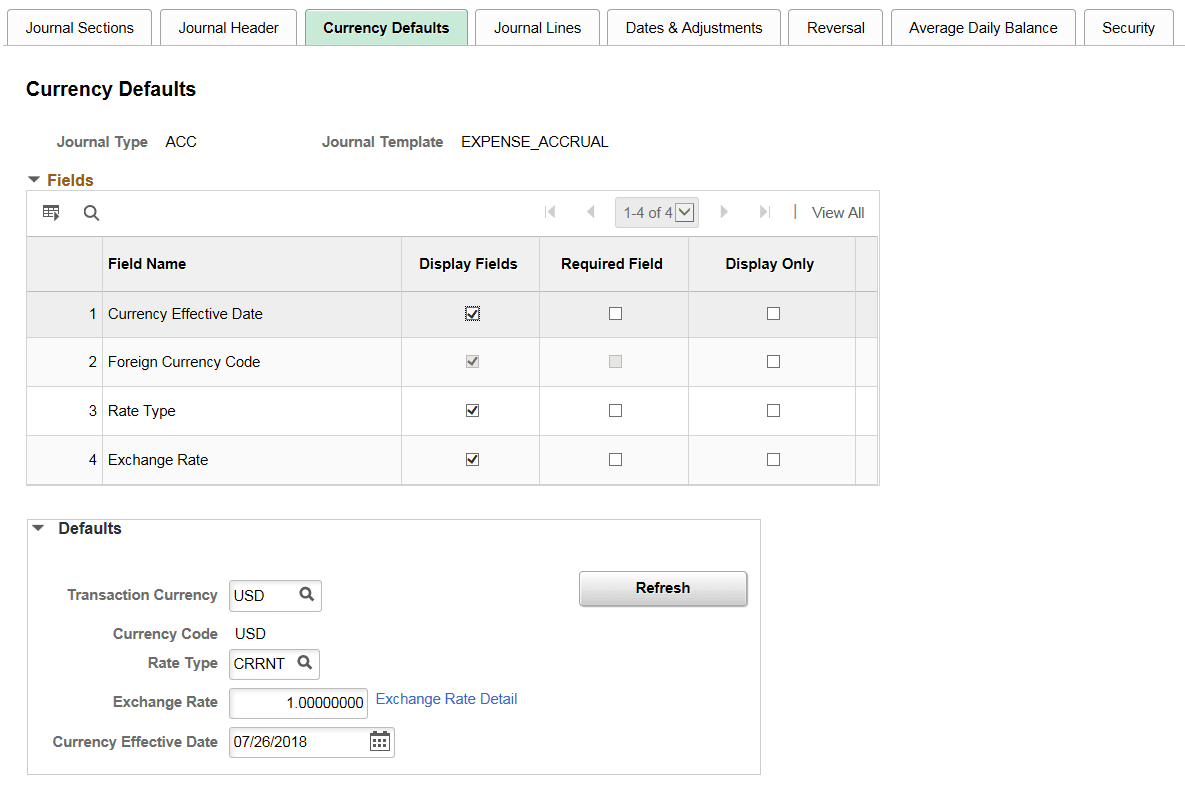Image resolution: width=1185 pixels, height=786 pixels.
Task: Enable Display Only for Currency Effective Date
Action: (772, 313)
